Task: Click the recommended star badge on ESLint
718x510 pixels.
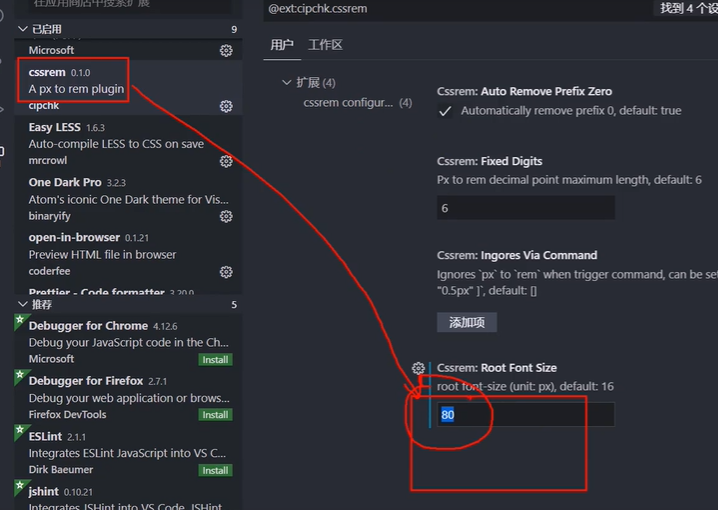Action: 20,431
